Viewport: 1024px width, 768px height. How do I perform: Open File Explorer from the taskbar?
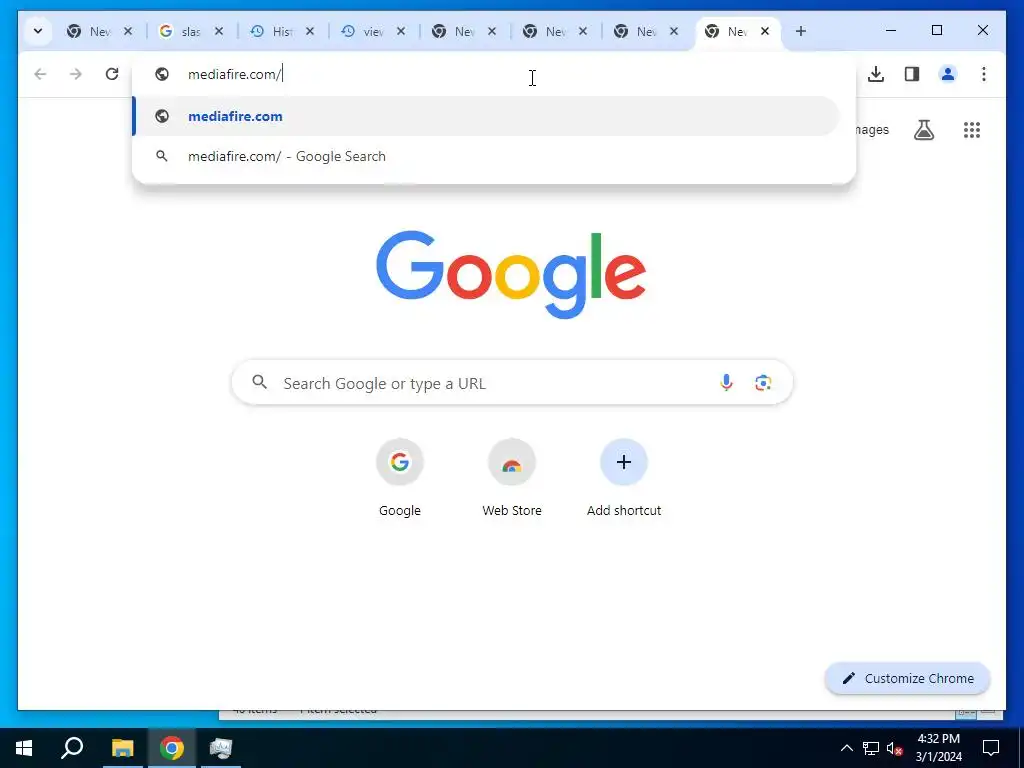tap(122, 748)
